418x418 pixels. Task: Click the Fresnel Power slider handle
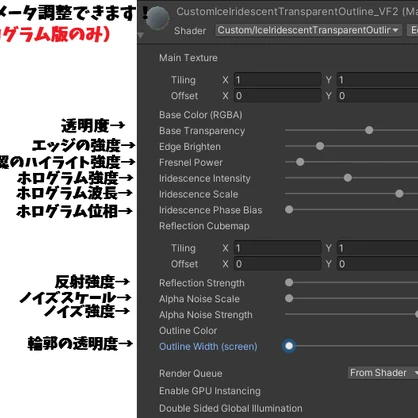[300, 162]
